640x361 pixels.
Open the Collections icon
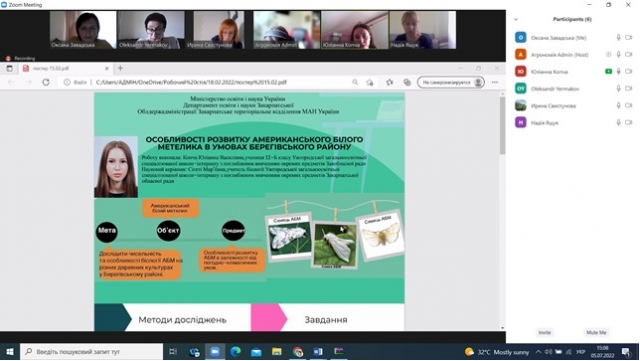407,82
